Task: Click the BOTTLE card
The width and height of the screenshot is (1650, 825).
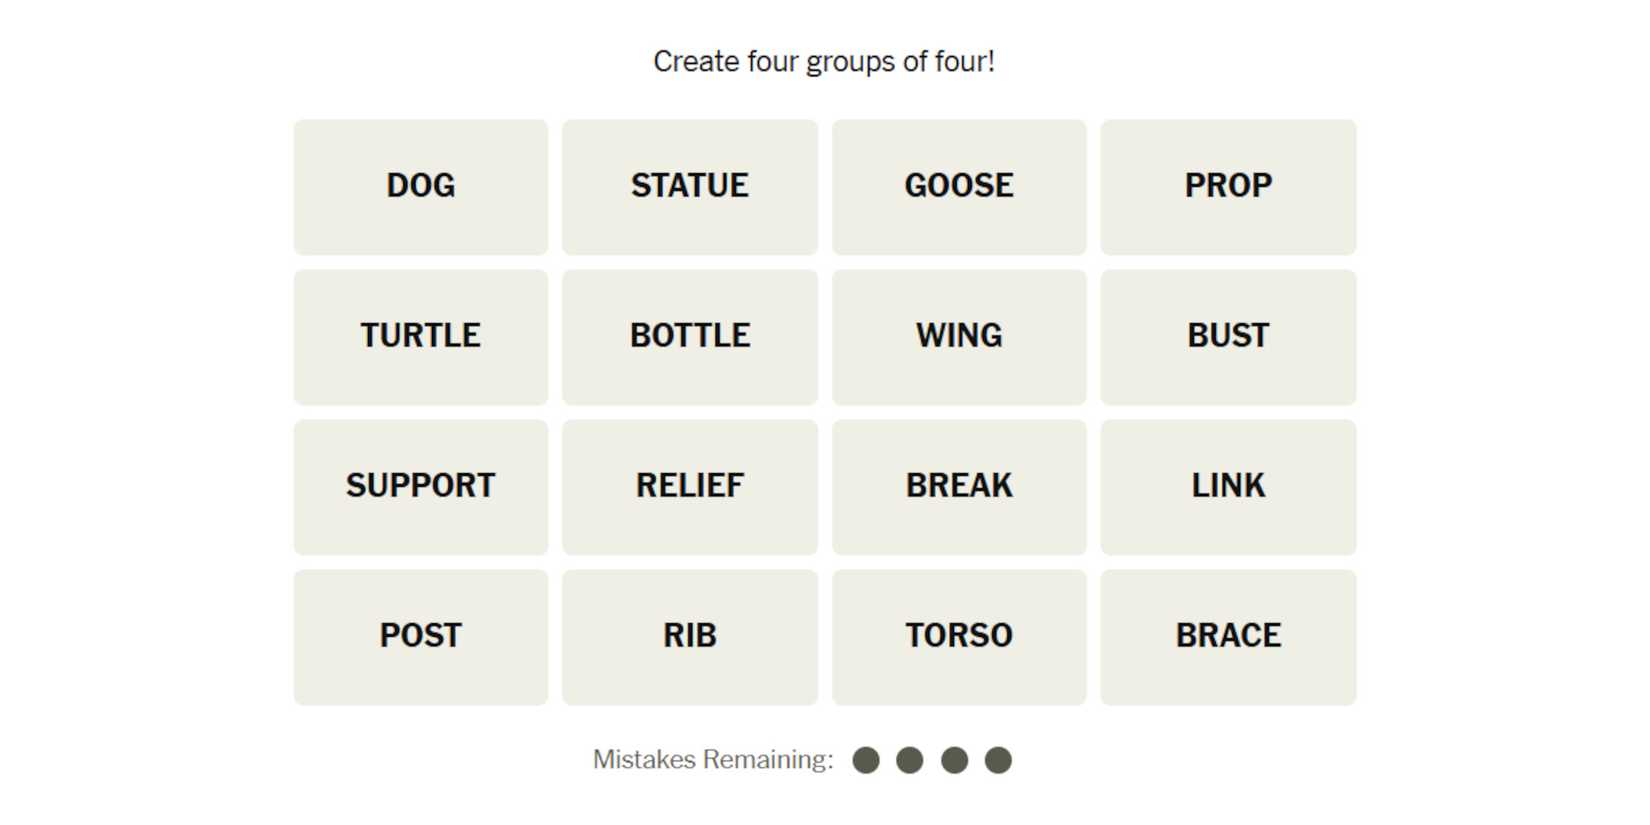Action: pos(690,337)
